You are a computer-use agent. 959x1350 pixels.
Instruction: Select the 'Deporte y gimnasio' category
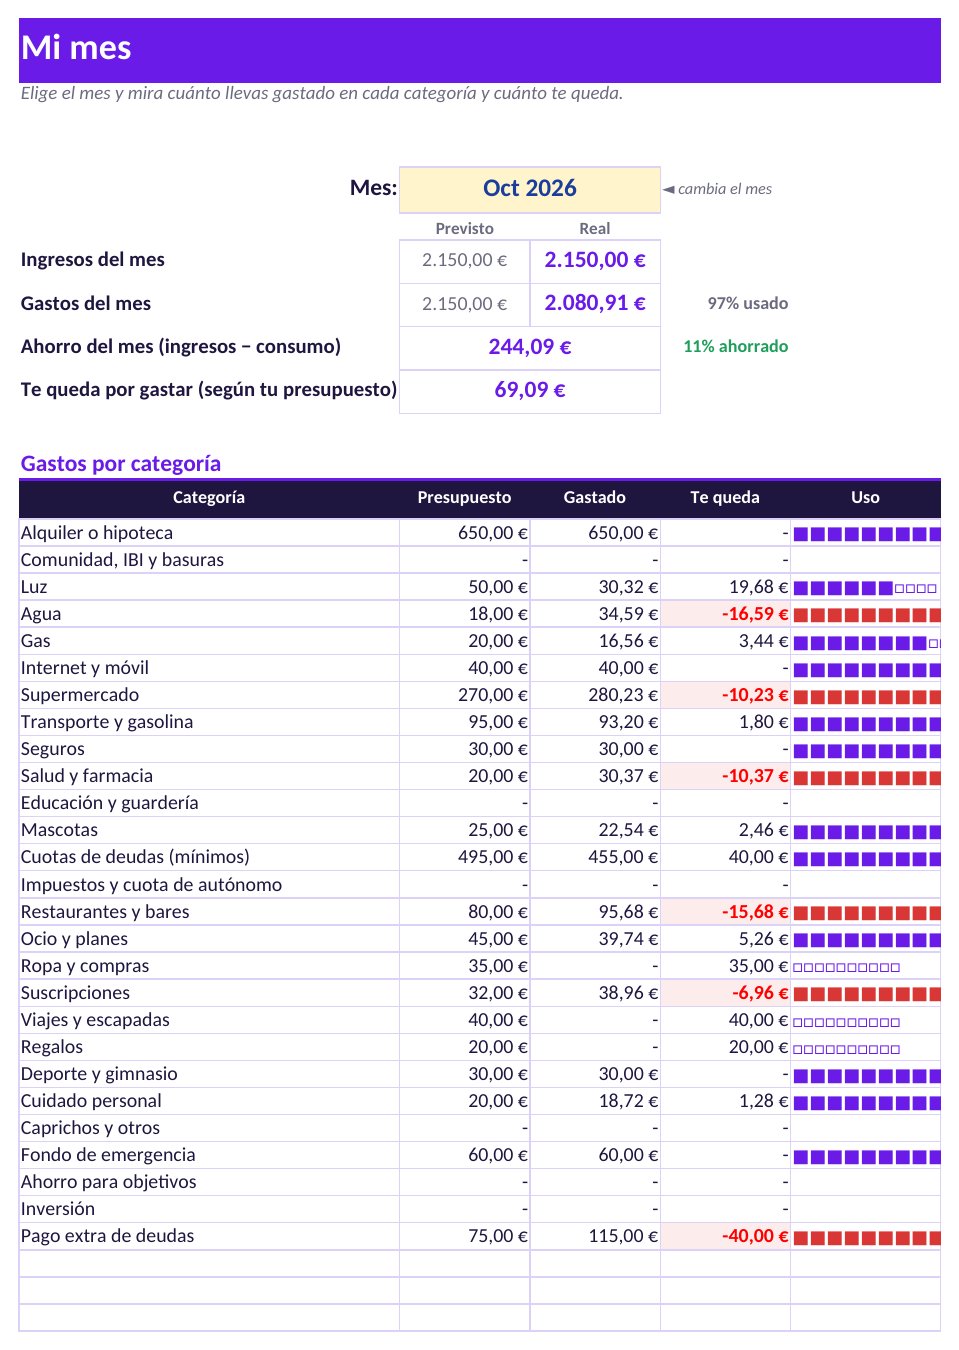click(x=209, y=1074)
